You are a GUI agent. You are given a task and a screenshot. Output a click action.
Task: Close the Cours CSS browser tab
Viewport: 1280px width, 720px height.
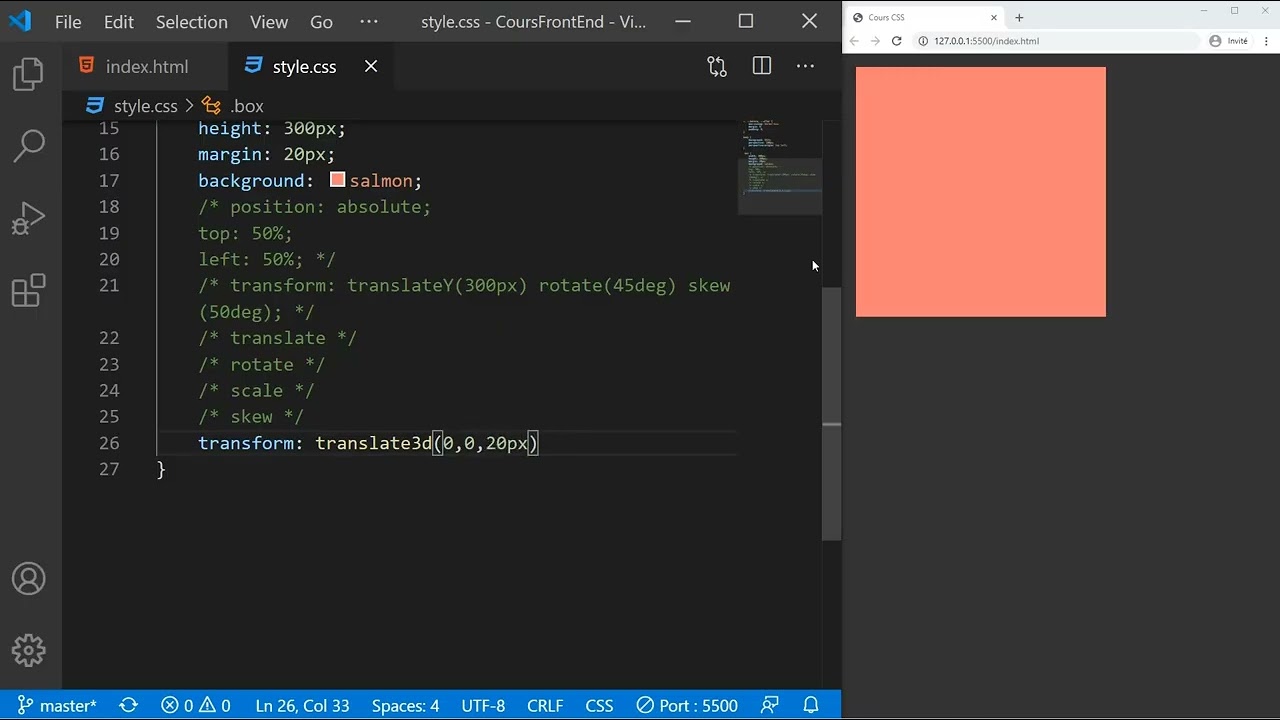point(994,17)
